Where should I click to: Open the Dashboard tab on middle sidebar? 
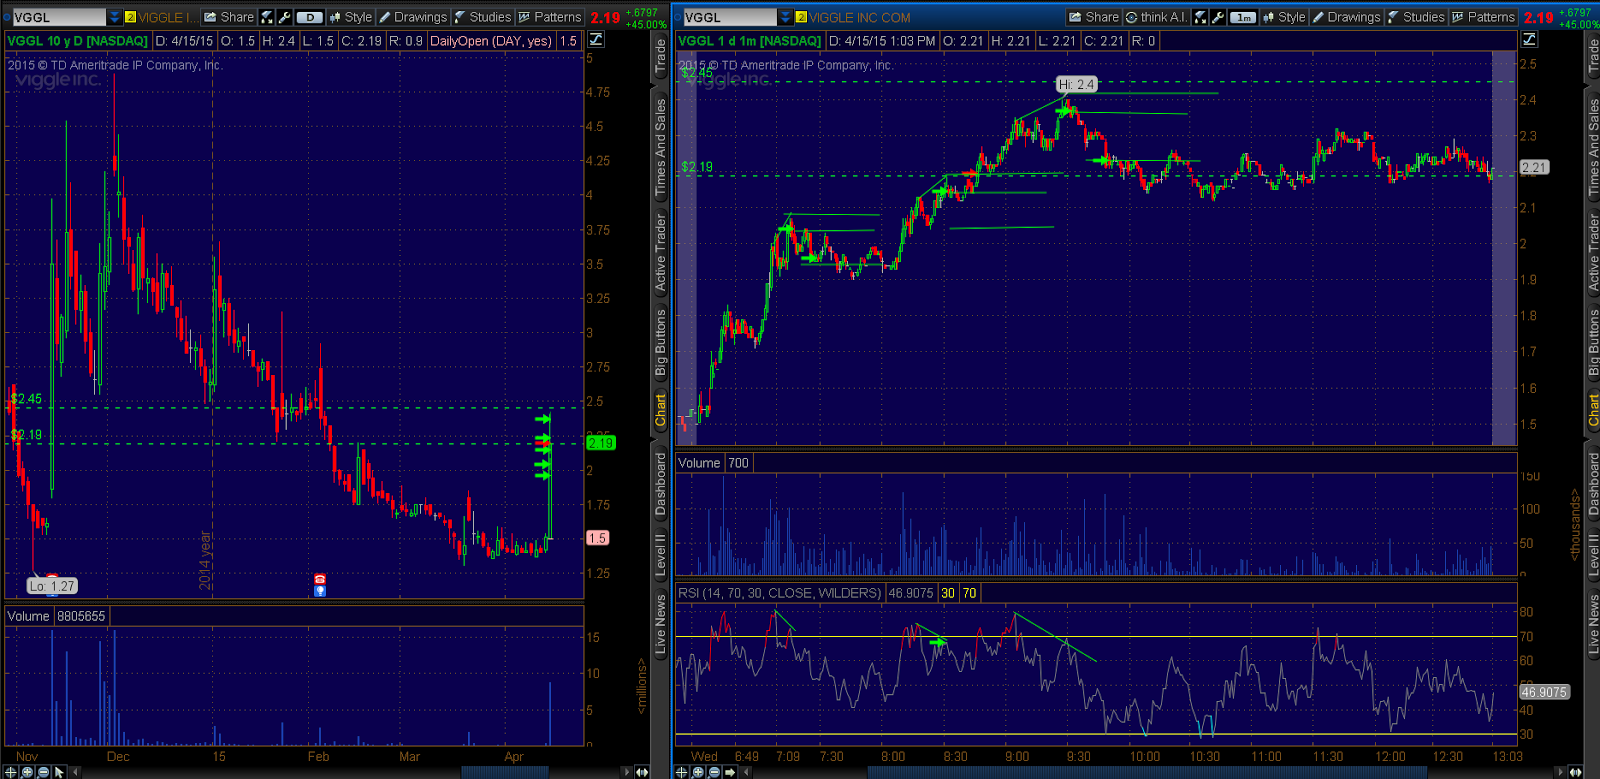[x=660, y=484]
